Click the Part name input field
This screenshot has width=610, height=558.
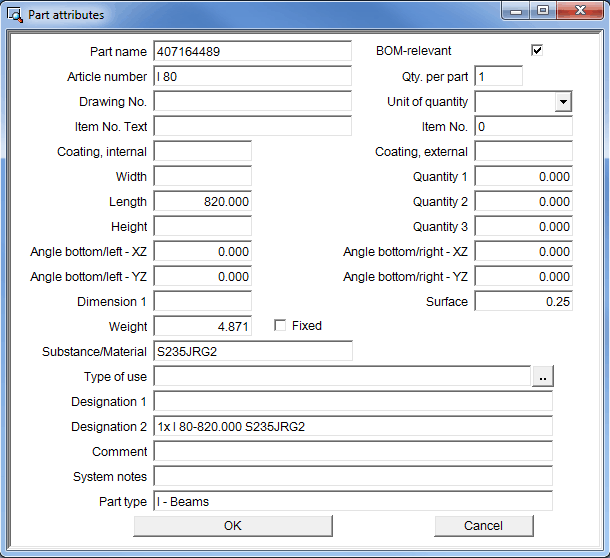tap(252, 51)
